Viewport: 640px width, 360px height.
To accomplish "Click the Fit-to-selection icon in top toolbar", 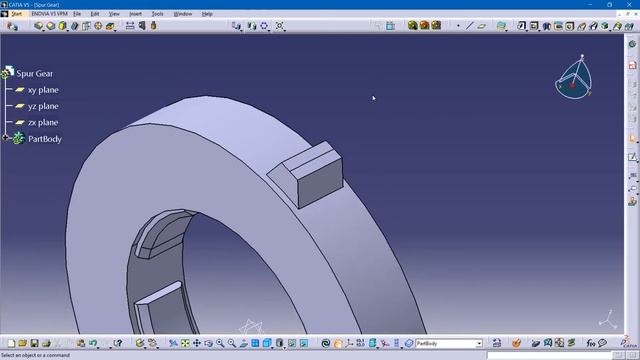I will click(x=280, y=26).
